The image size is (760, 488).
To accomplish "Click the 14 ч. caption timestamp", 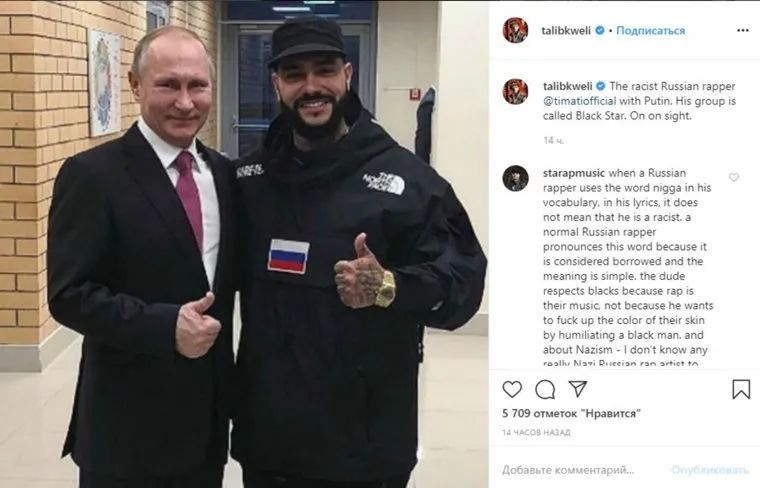I will tap(553, 141).
